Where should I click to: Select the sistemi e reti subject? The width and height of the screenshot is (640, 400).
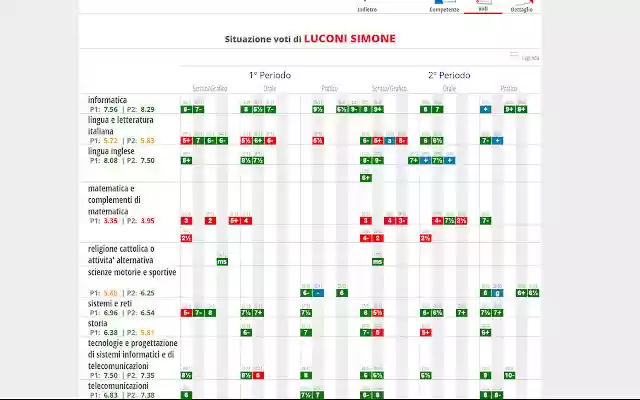coord(110,304)
